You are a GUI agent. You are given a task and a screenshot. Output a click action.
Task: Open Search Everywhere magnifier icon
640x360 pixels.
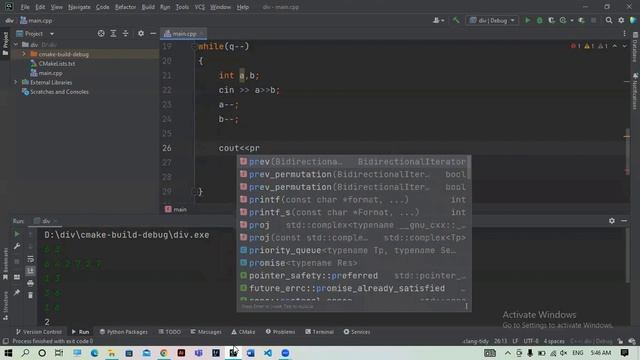(609, 20)
